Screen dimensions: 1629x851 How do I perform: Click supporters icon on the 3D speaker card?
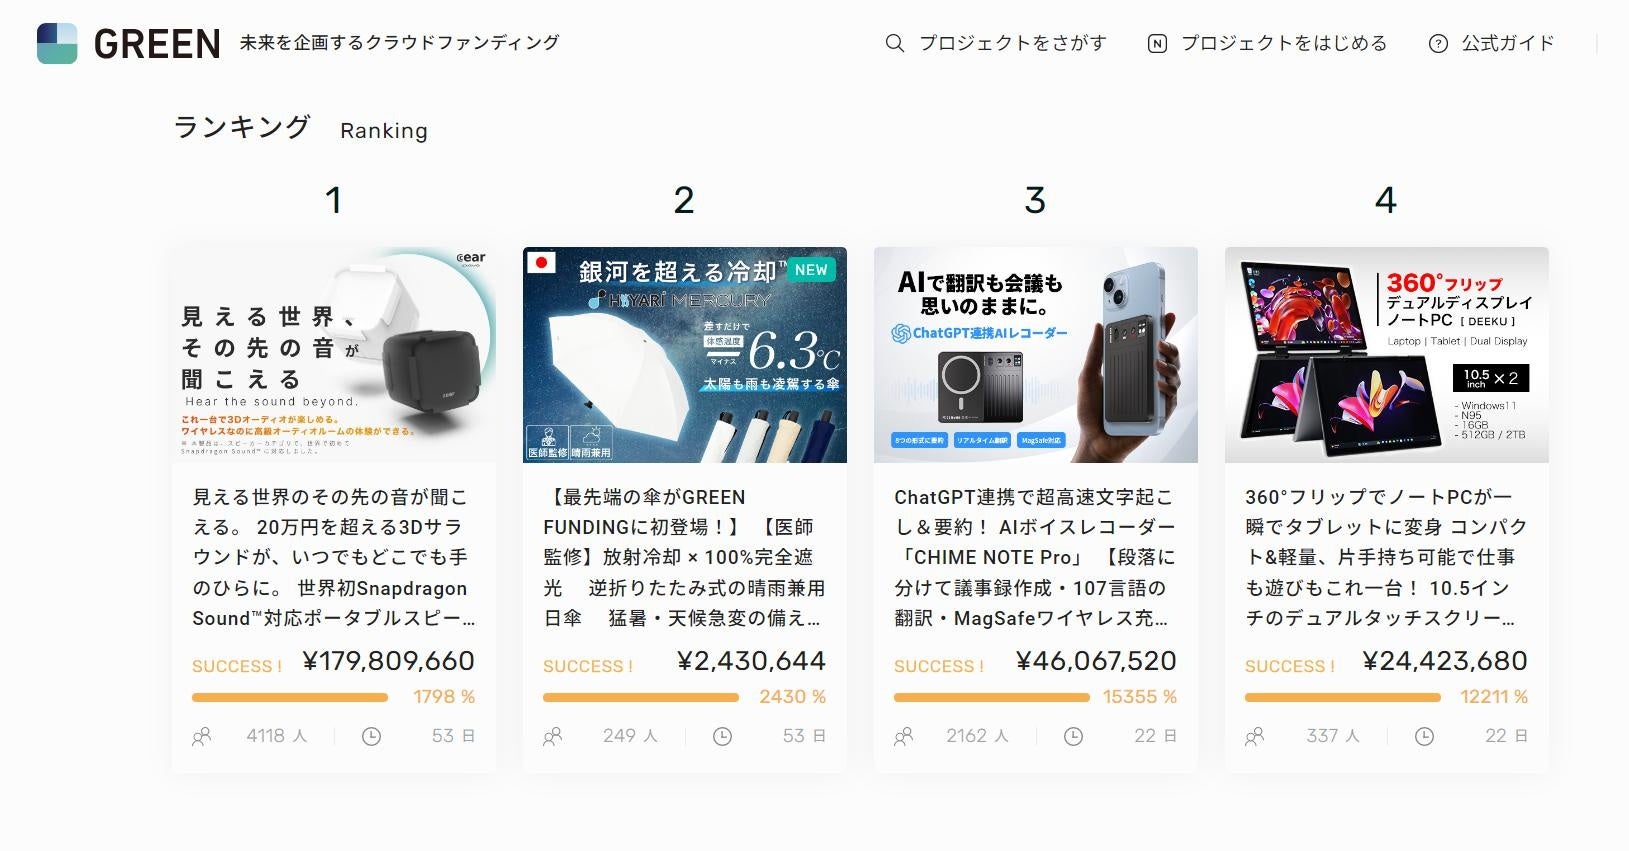point(202,736)
